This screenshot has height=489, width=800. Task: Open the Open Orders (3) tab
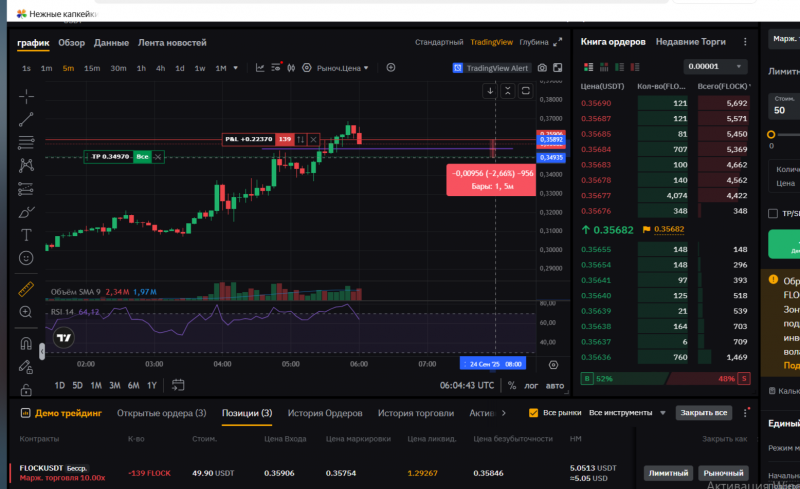click(161, 413)
